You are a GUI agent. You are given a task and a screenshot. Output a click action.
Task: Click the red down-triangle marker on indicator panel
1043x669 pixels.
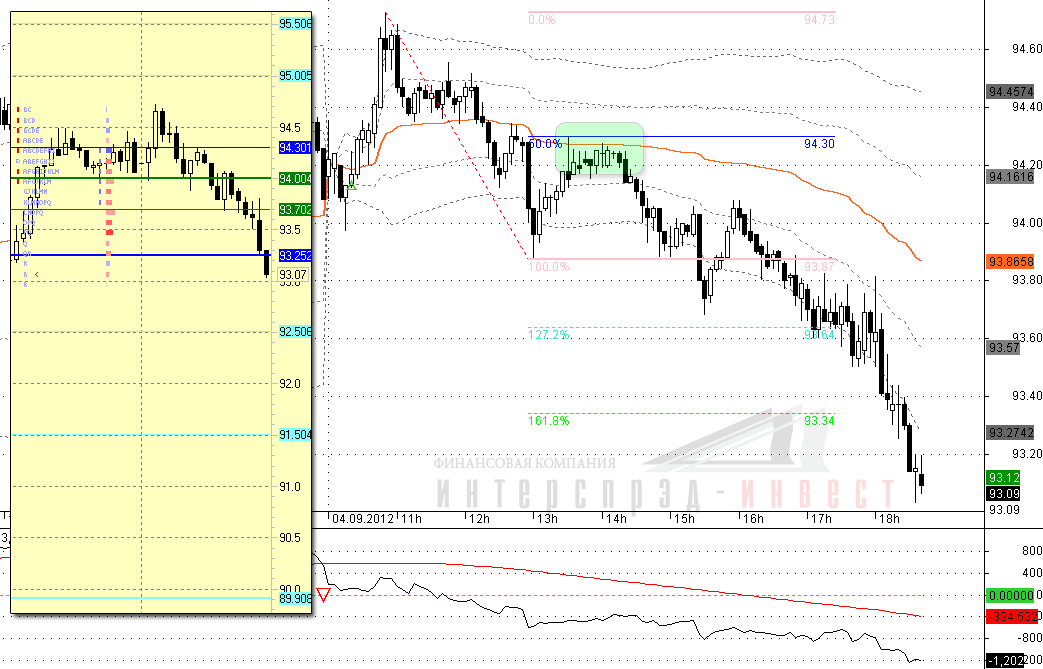tap(323, 595)
